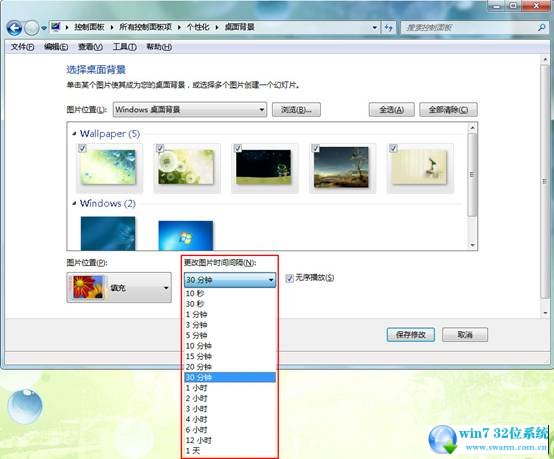Choose highlighted 30 分钟 in the interval list

(230, 377)
